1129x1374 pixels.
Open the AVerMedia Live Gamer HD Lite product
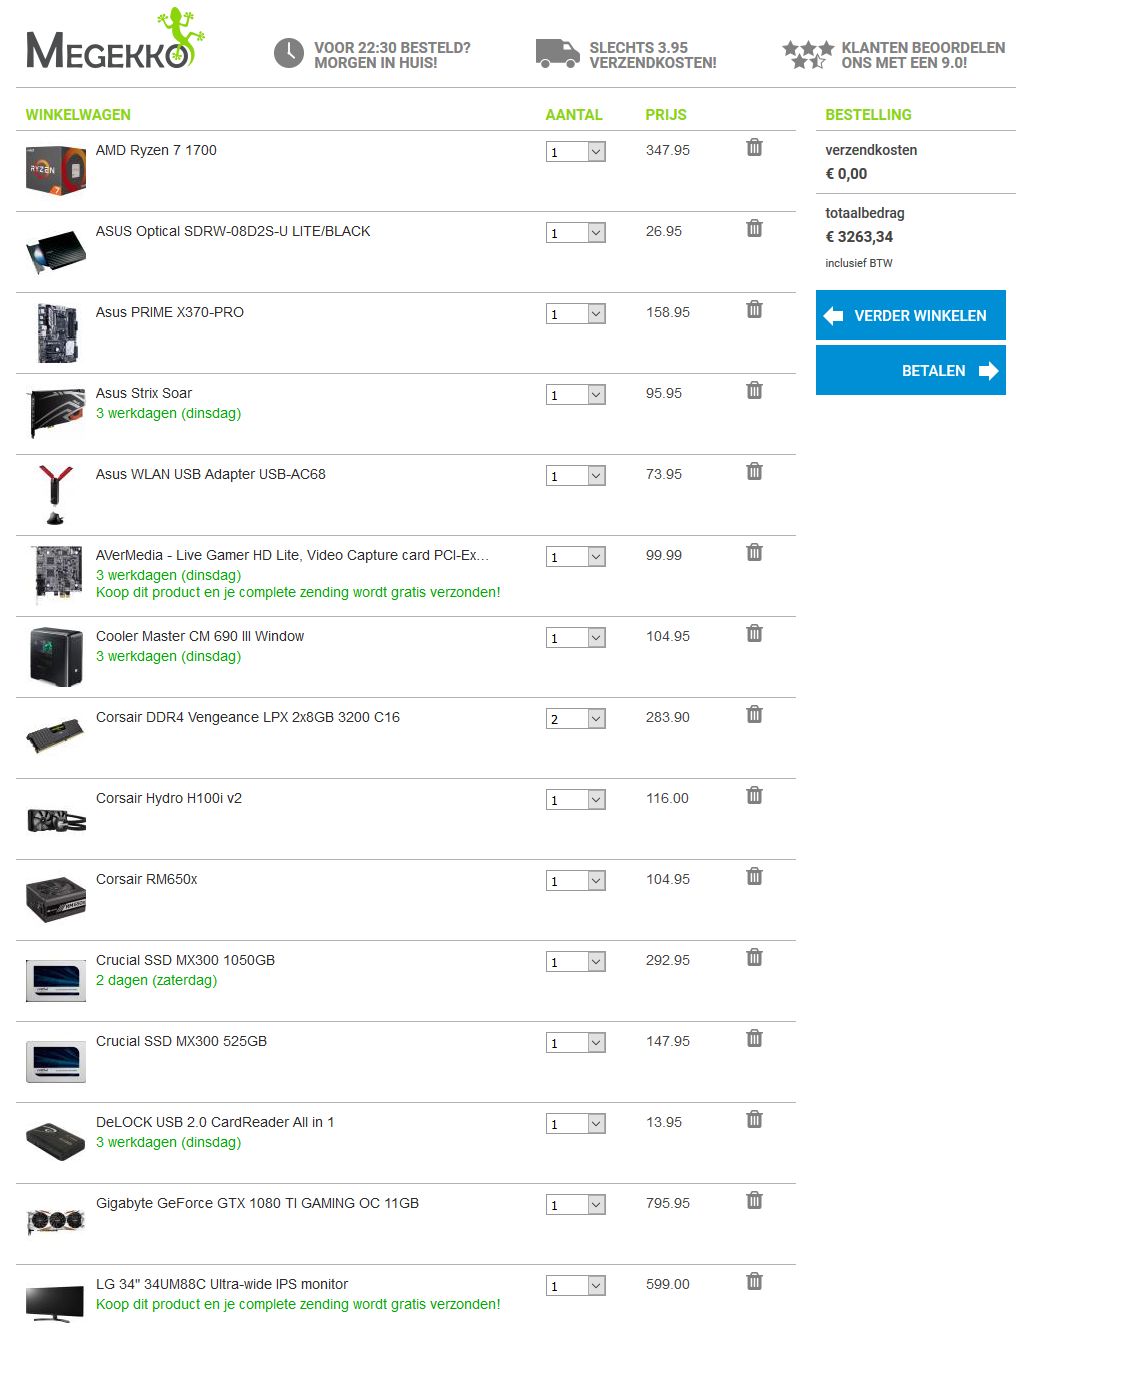(x=292, y=555)
